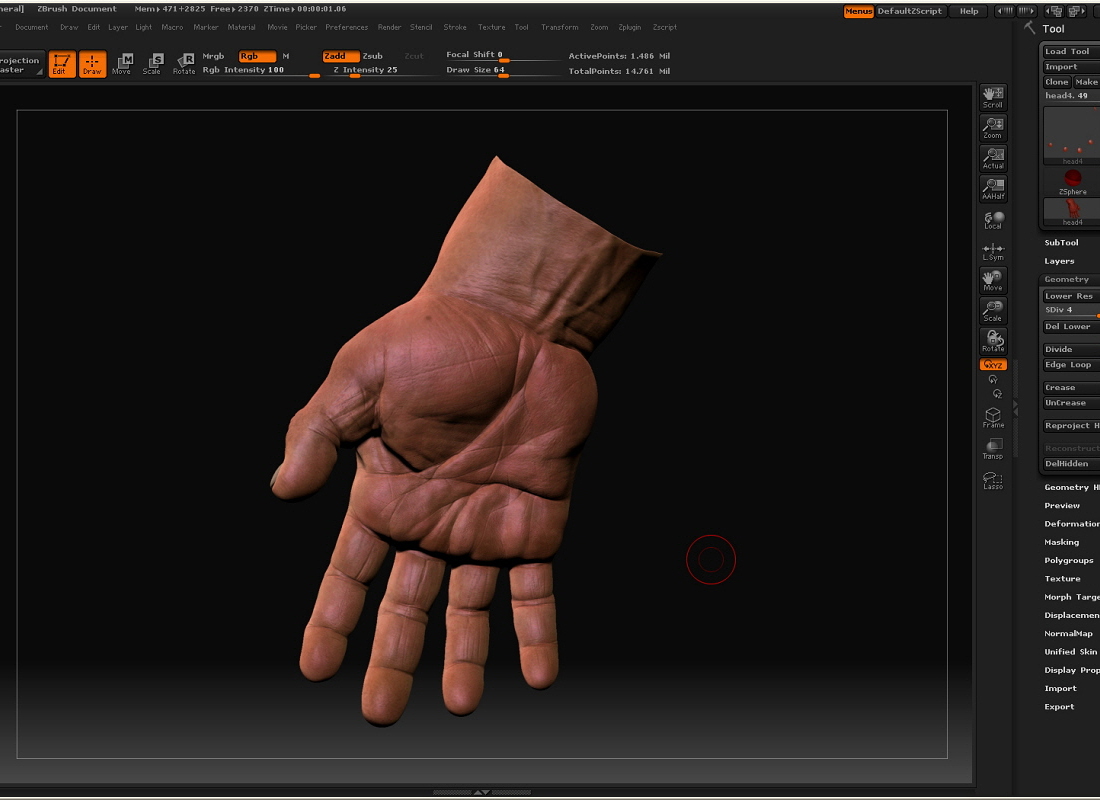
Task: Select the Rotate tool icon
Action: (x=992, y=338)
